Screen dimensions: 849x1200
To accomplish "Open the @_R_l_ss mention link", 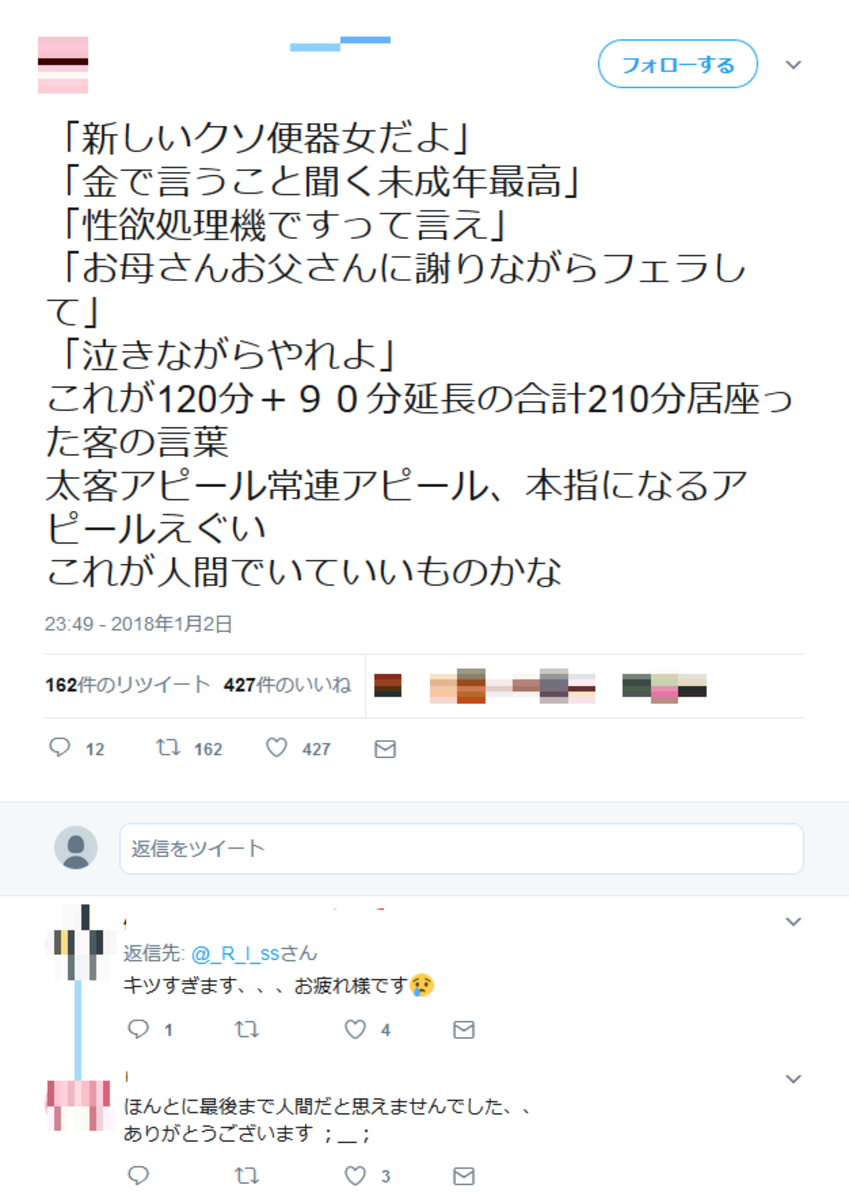I will click(x=235, y=953).
